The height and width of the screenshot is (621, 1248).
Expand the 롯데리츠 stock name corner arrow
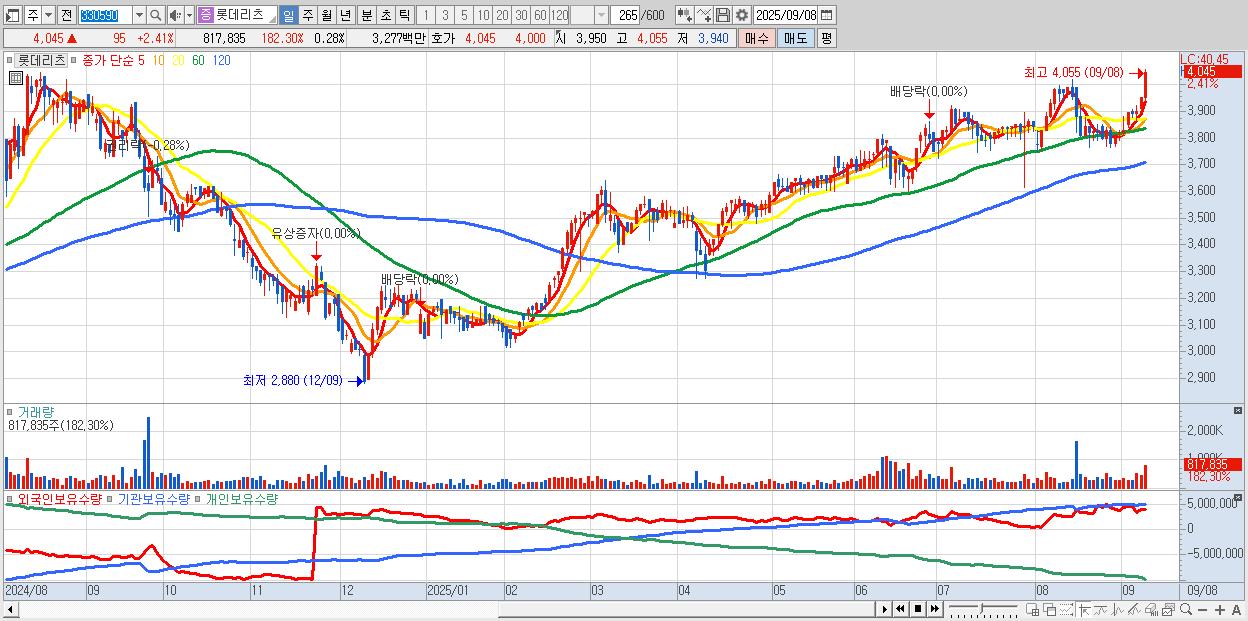click(x=272, y=20)
